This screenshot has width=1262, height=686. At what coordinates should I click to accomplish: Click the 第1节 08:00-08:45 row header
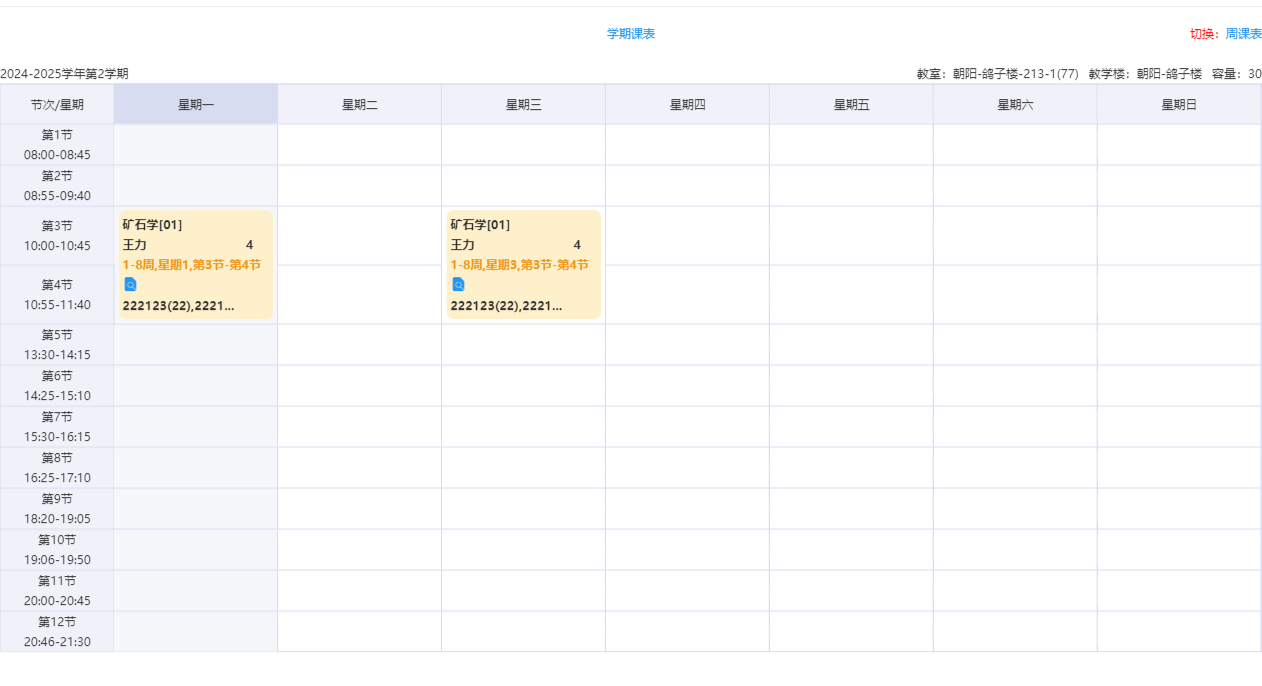57,145
